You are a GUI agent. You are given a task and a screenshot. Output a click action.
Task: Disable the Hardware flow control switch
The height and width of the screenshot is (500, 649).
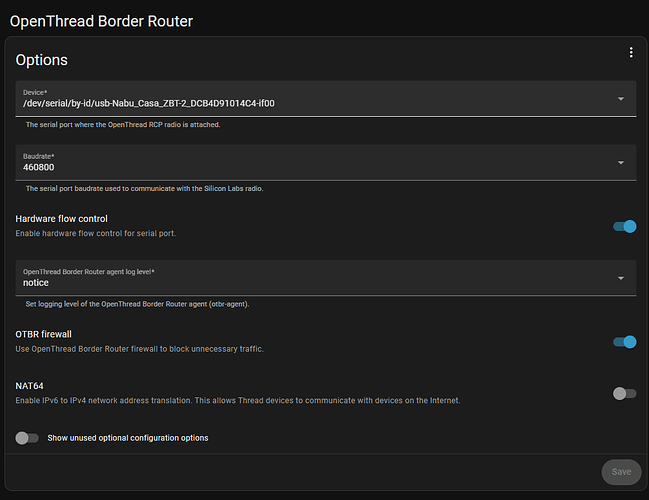[625, 226]
